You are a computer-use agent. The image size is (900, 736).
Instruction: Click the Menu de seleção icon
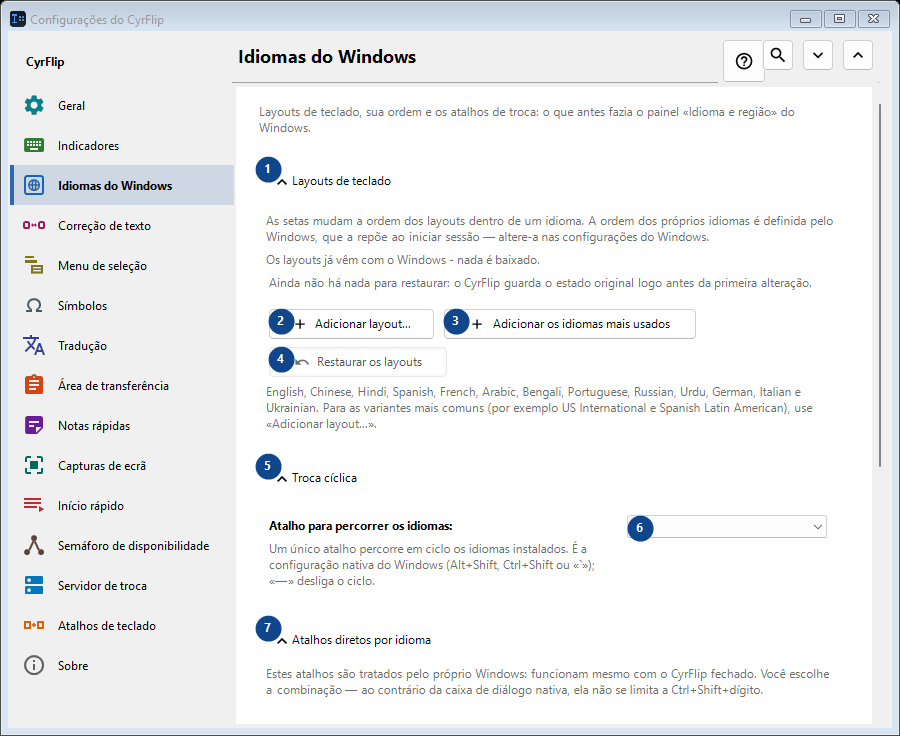pyautogui.click(x=34, y=265)
